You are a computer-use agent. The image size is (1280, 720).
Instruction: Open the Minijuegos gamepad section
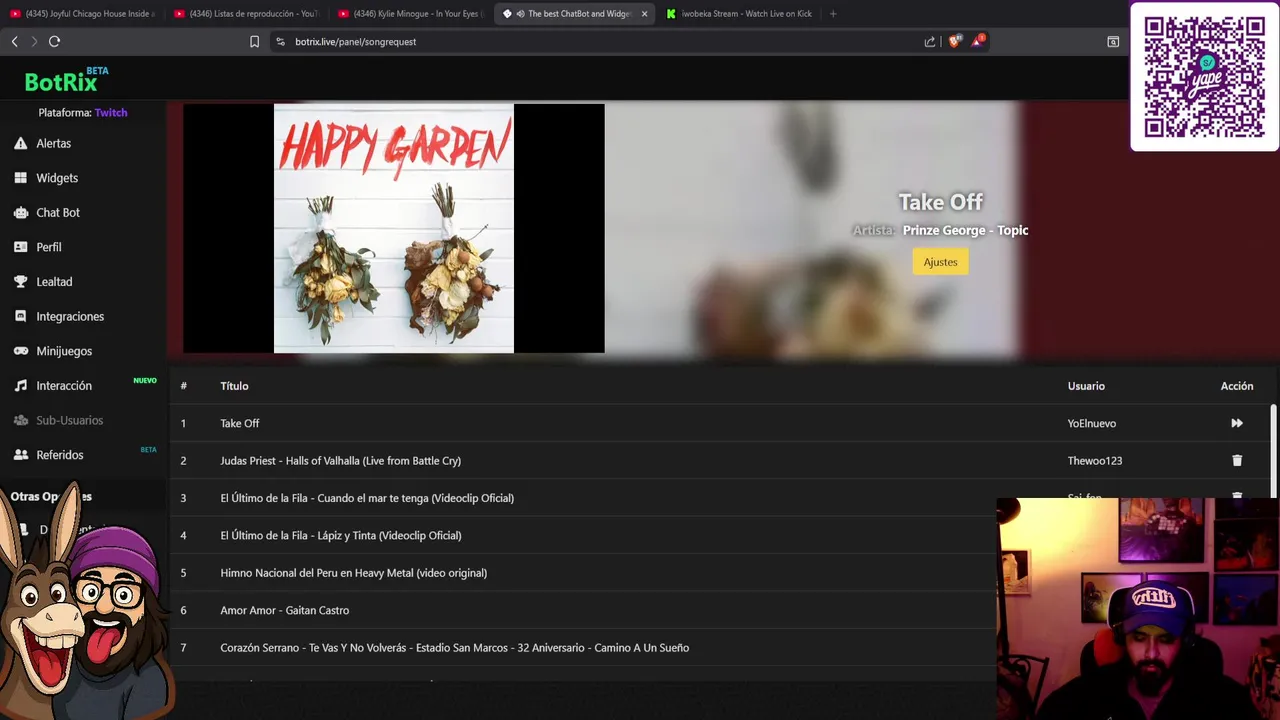coord(52,351)
